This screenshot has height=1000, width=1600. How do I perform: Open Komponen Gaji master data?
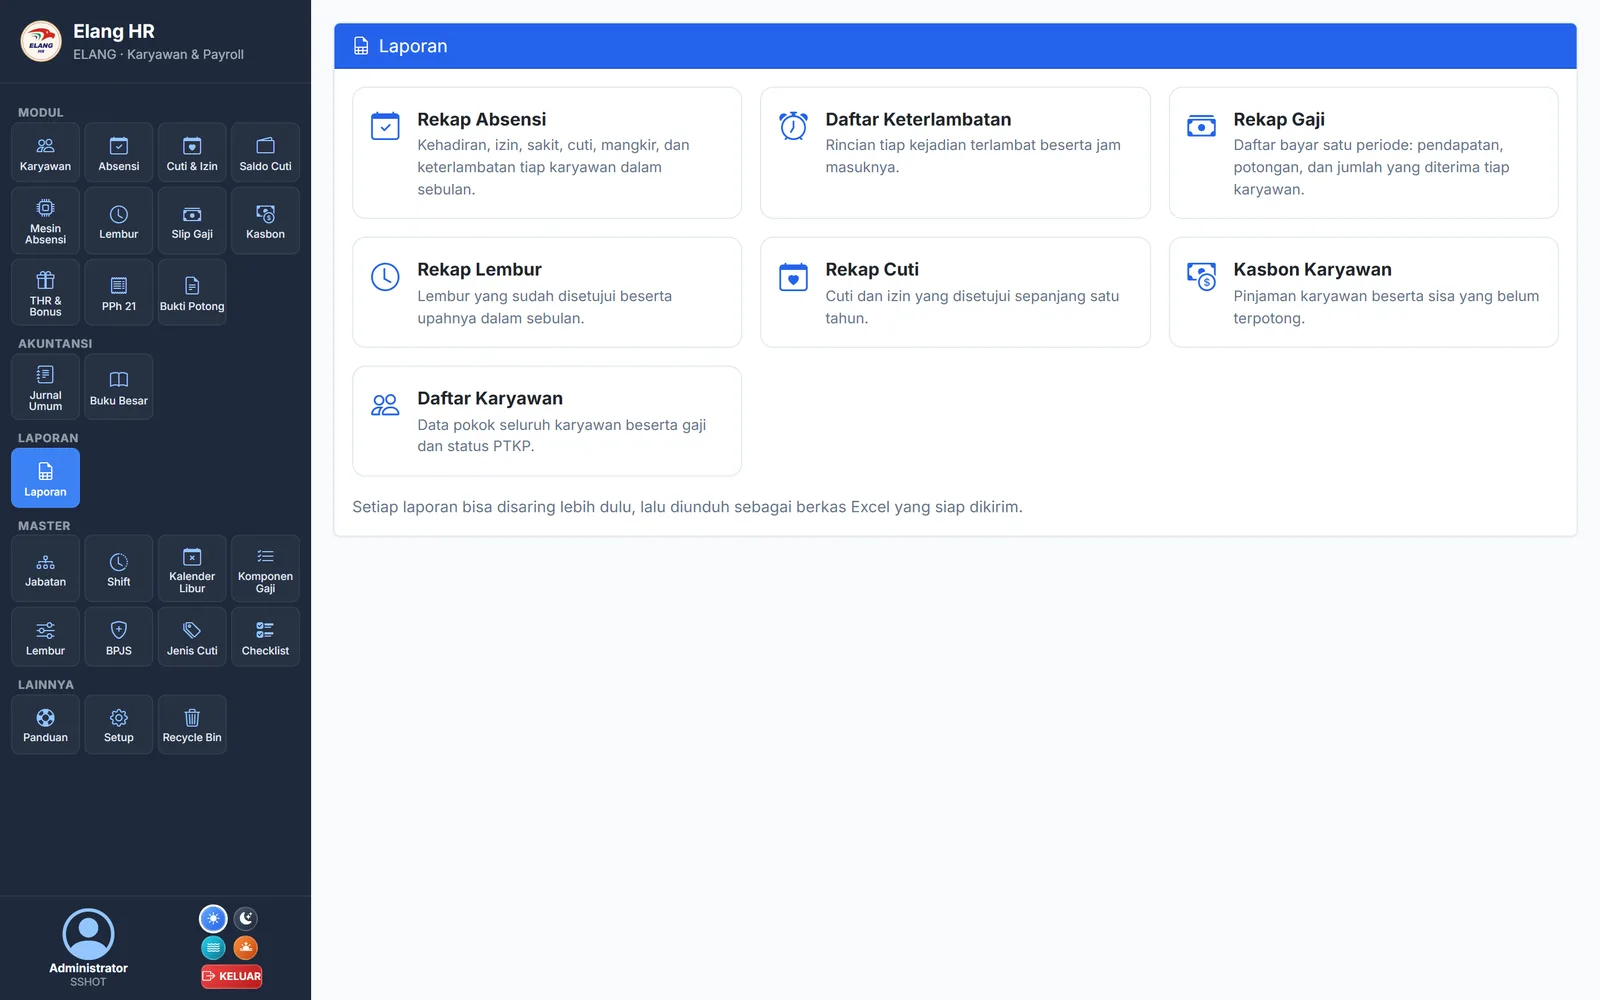[x=265, y=568]
